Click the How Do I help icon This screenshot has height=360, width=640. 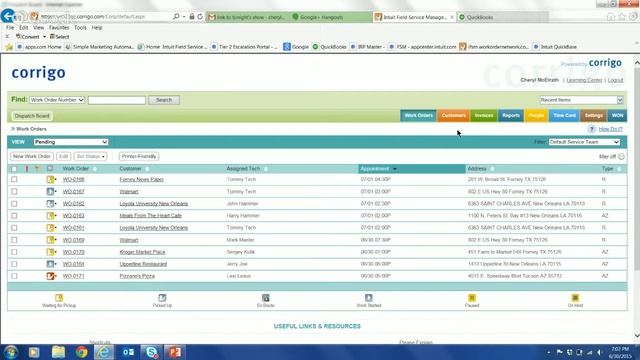[591, 129]
